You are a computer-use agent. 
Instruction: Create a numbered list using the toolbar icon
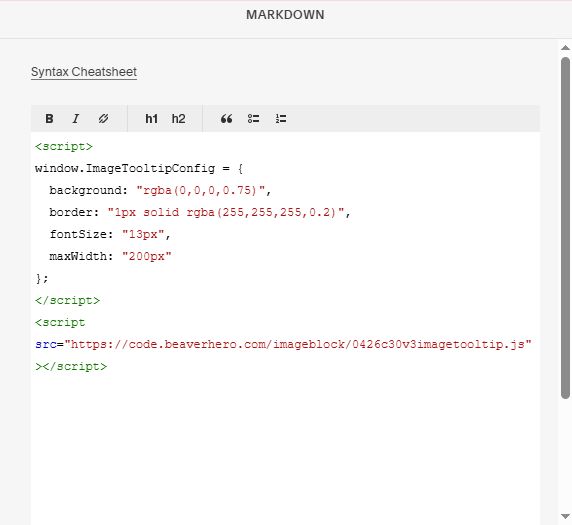281,119
